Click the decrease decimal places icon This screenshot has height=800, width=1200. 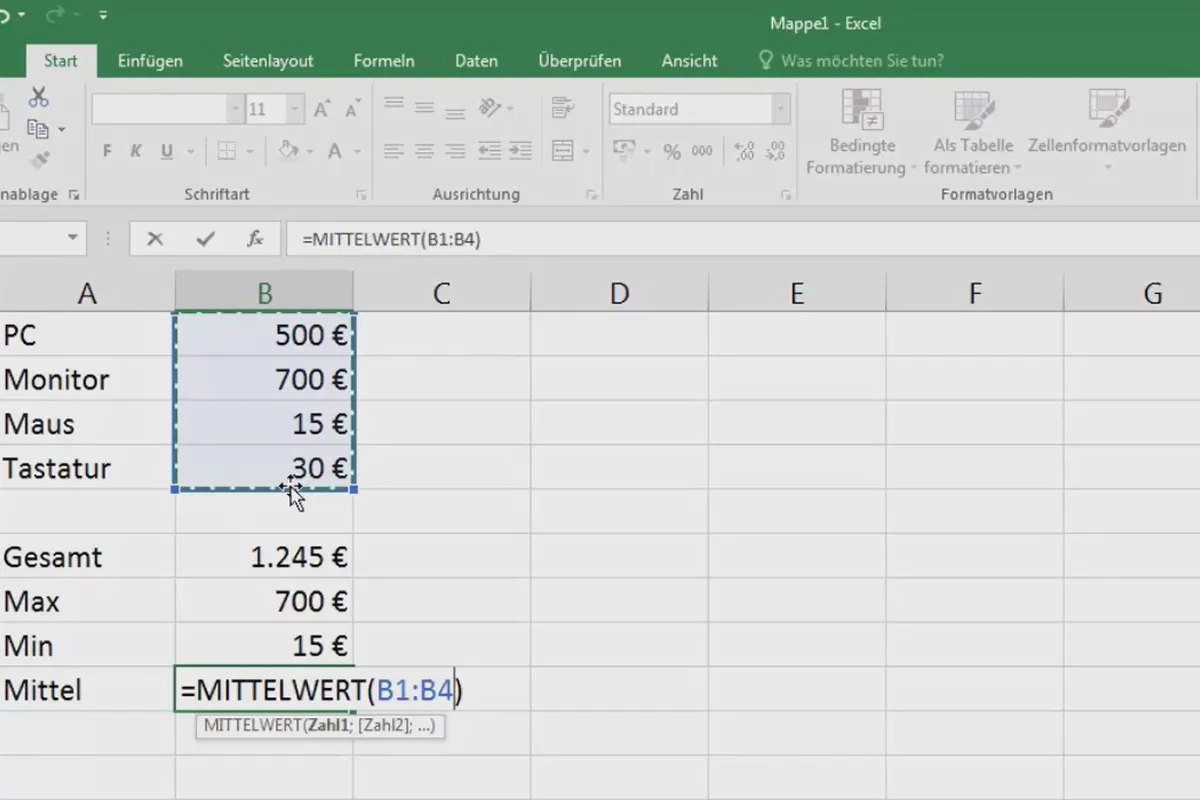[775, 152]
